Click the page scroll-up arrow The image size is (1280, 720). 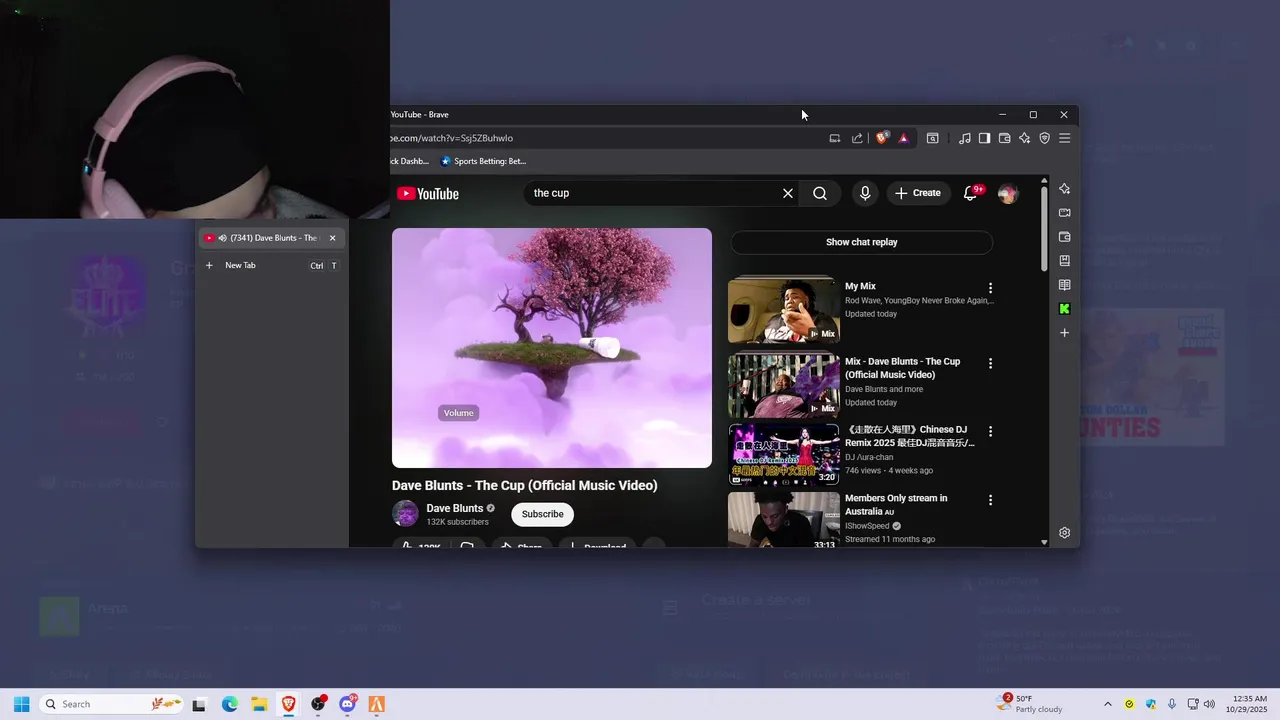click(x=1045, y=181)
